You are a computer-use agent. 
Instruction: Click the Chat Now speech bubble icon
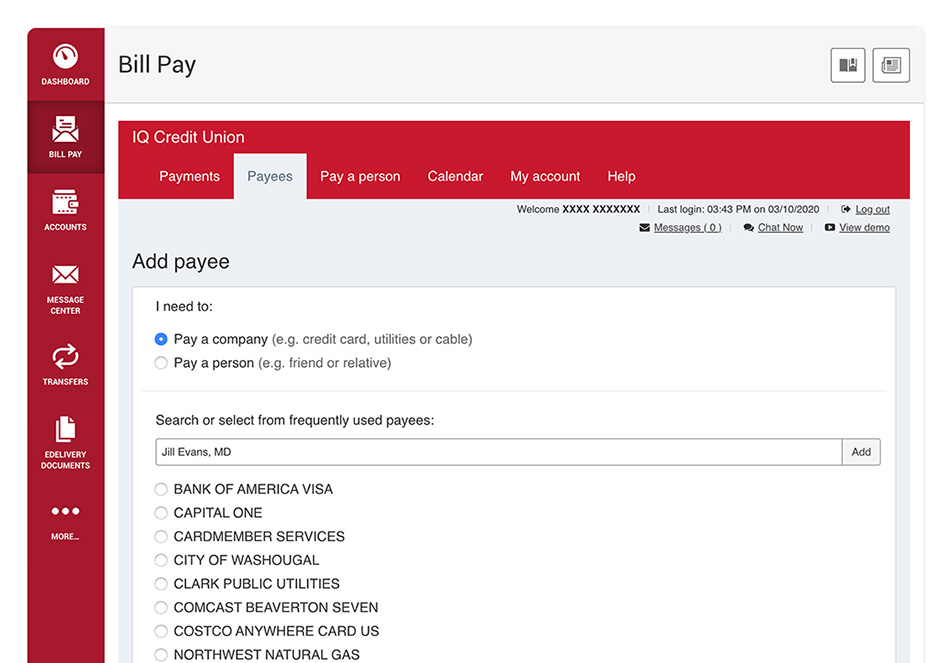748,227
